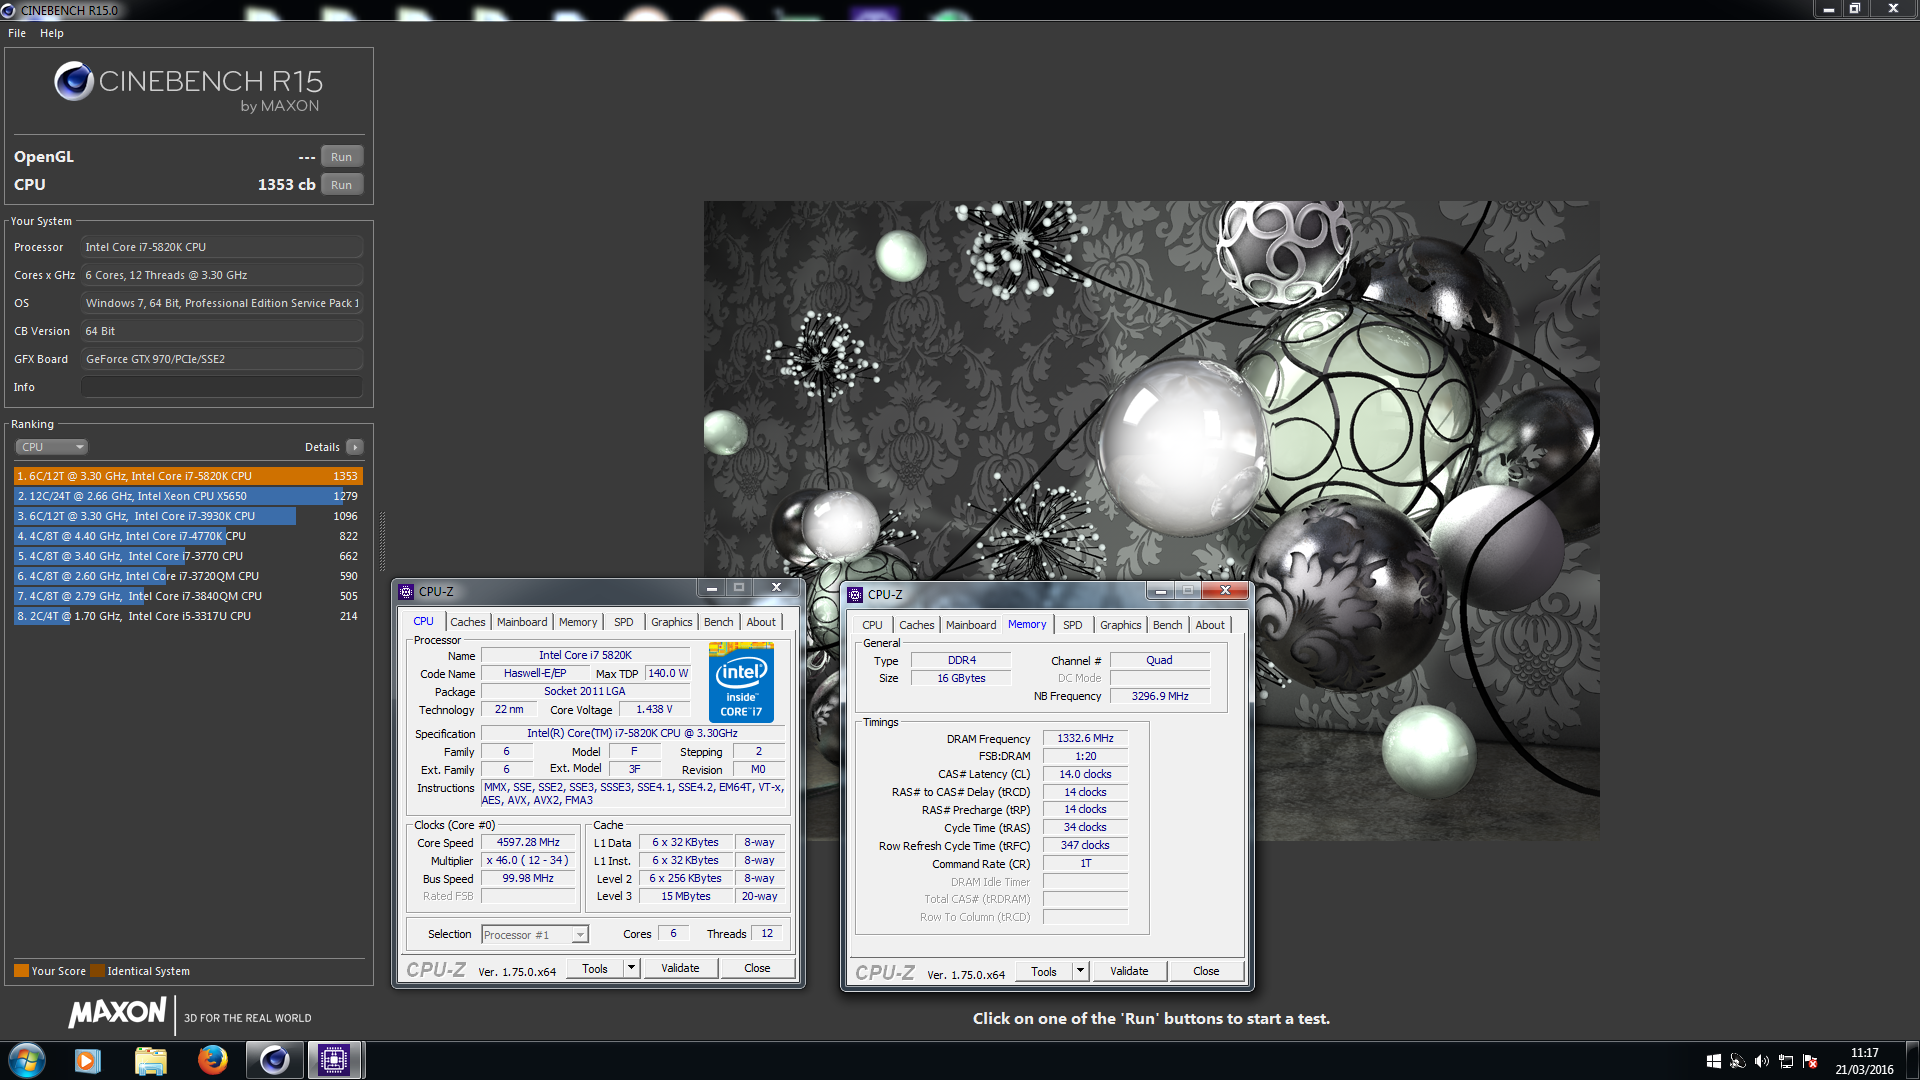Minimize the CPU-Z CPU window
1920x1080 pixels.
pos(711,588)
